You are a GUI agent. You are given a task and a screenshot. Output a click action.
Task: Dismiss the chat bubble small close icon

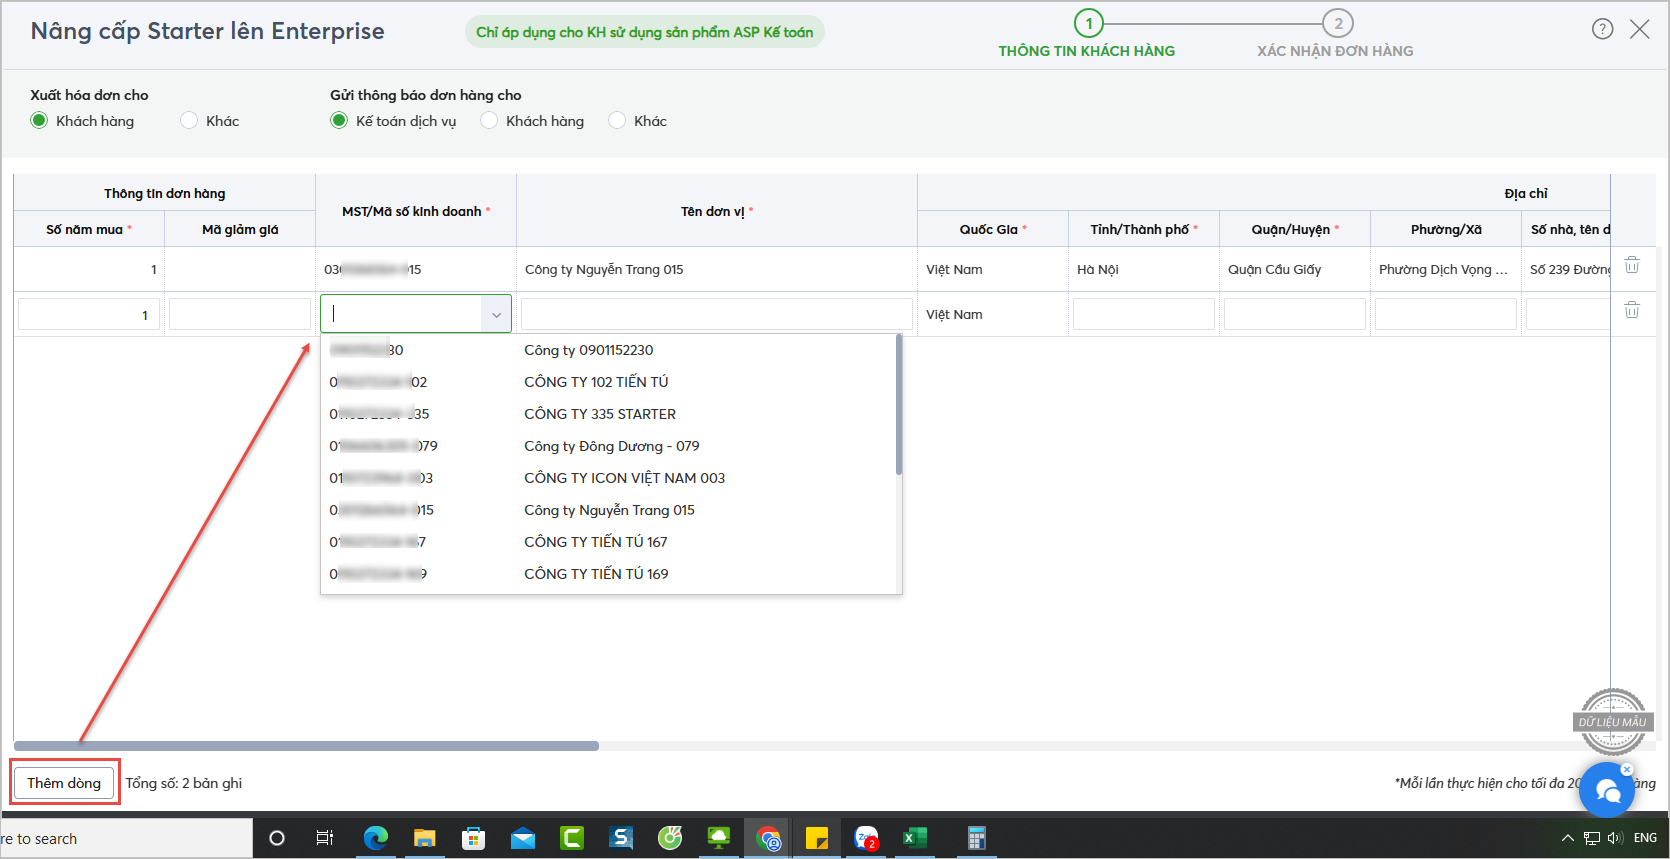(x=1627, y=769)
